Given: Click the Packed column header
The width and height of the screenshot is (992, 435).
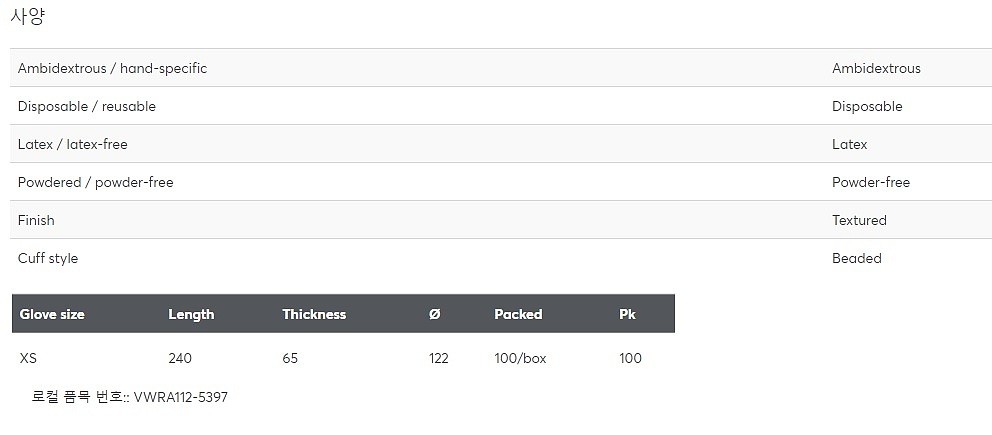Looking at the screenshot, I should (x=518, y=314).
